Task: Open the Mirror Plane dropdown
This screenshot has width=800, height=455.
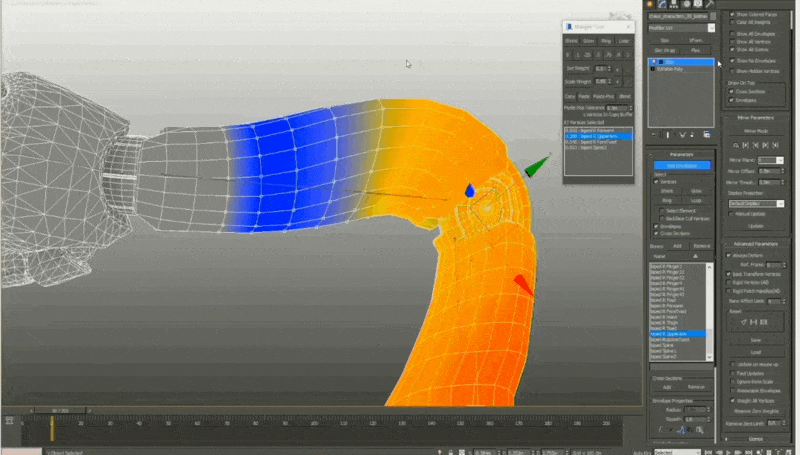Action: click(770, 159)
